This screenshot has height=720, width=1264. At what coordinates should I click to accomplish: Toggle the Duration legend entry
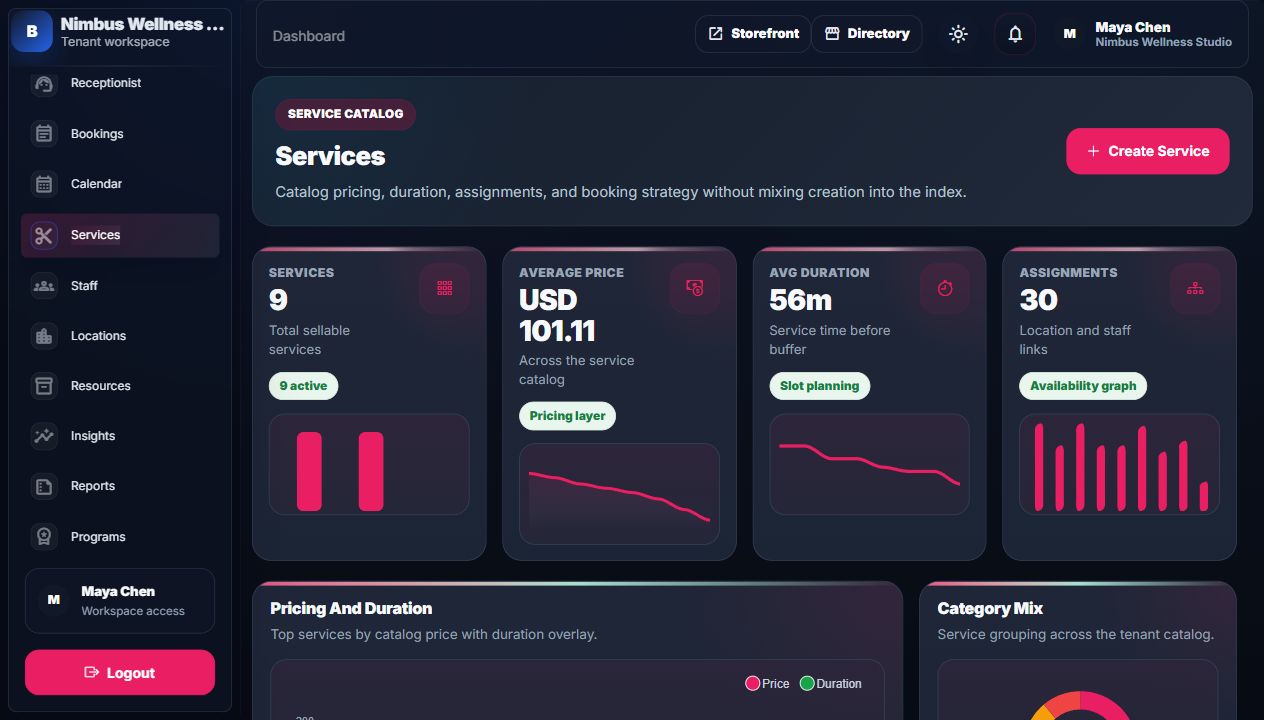pos(830,684)
